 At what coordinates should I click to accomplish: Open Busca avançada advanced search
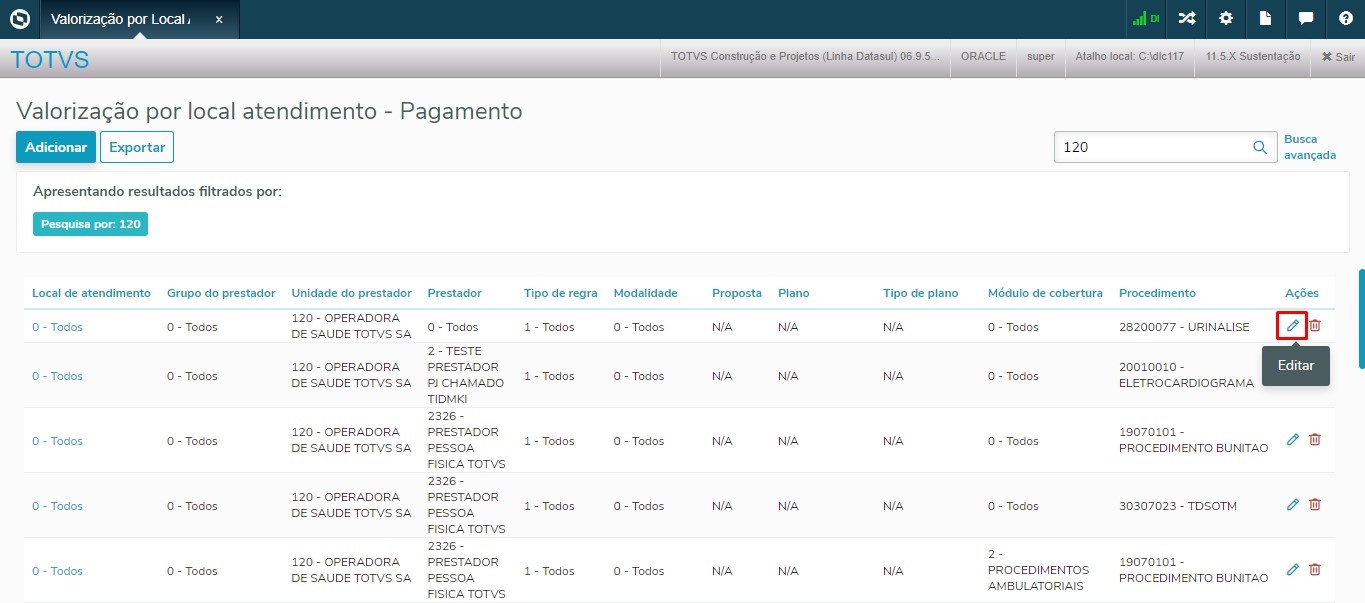click(1310, 147)
